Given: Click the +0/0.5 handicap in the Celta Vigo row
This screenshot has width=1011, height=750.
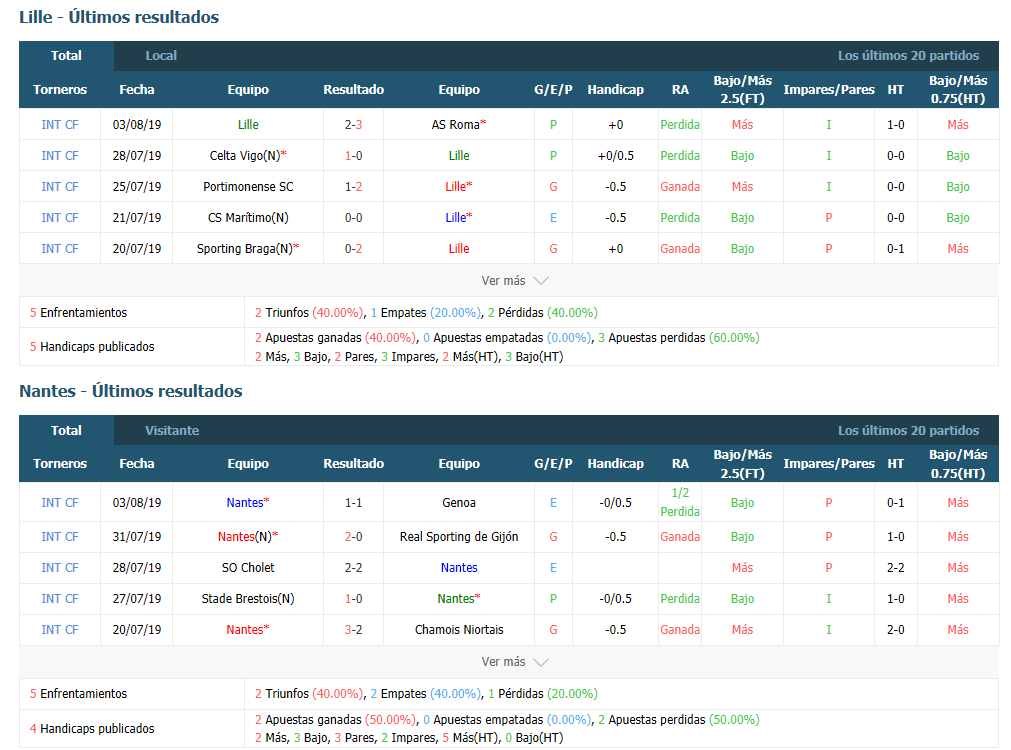Looking at the screenshot, I should tap(615, 155).
